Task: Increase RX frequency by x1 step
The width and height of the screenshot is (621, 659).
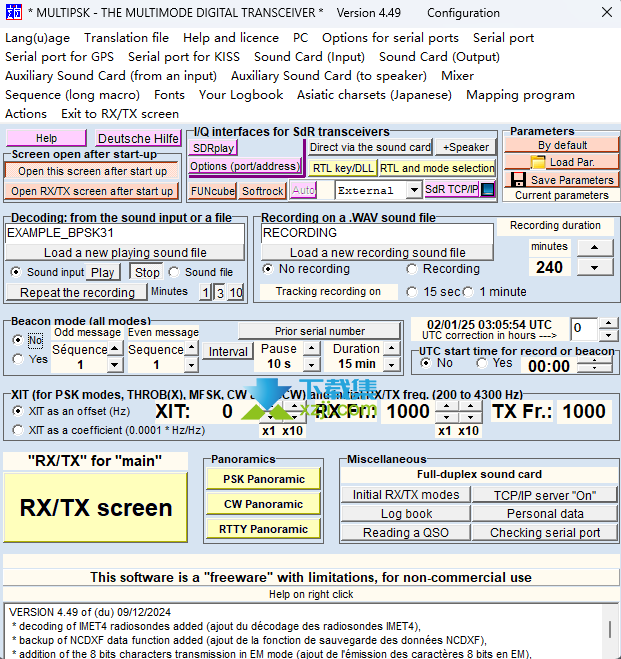Action: pos(446,406)
